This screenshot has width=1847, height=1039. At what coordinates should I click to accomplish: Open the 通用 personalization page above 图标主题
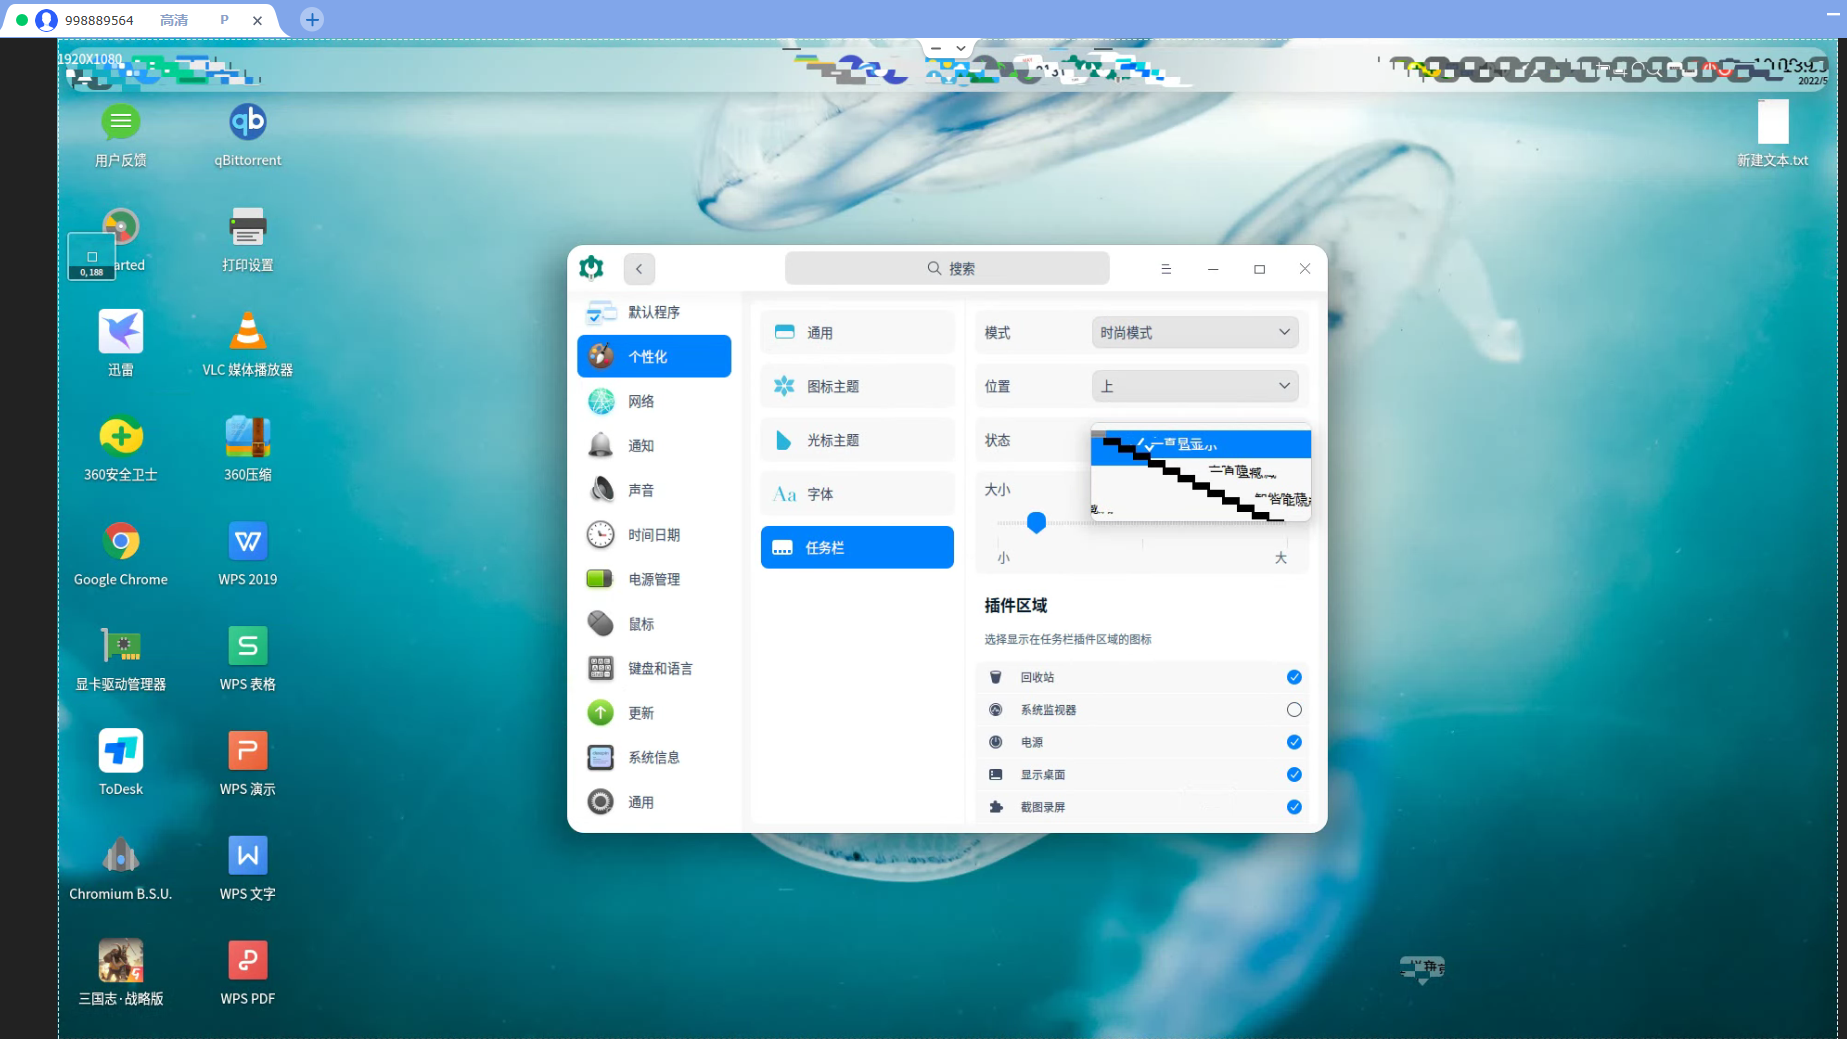[857, 333]
